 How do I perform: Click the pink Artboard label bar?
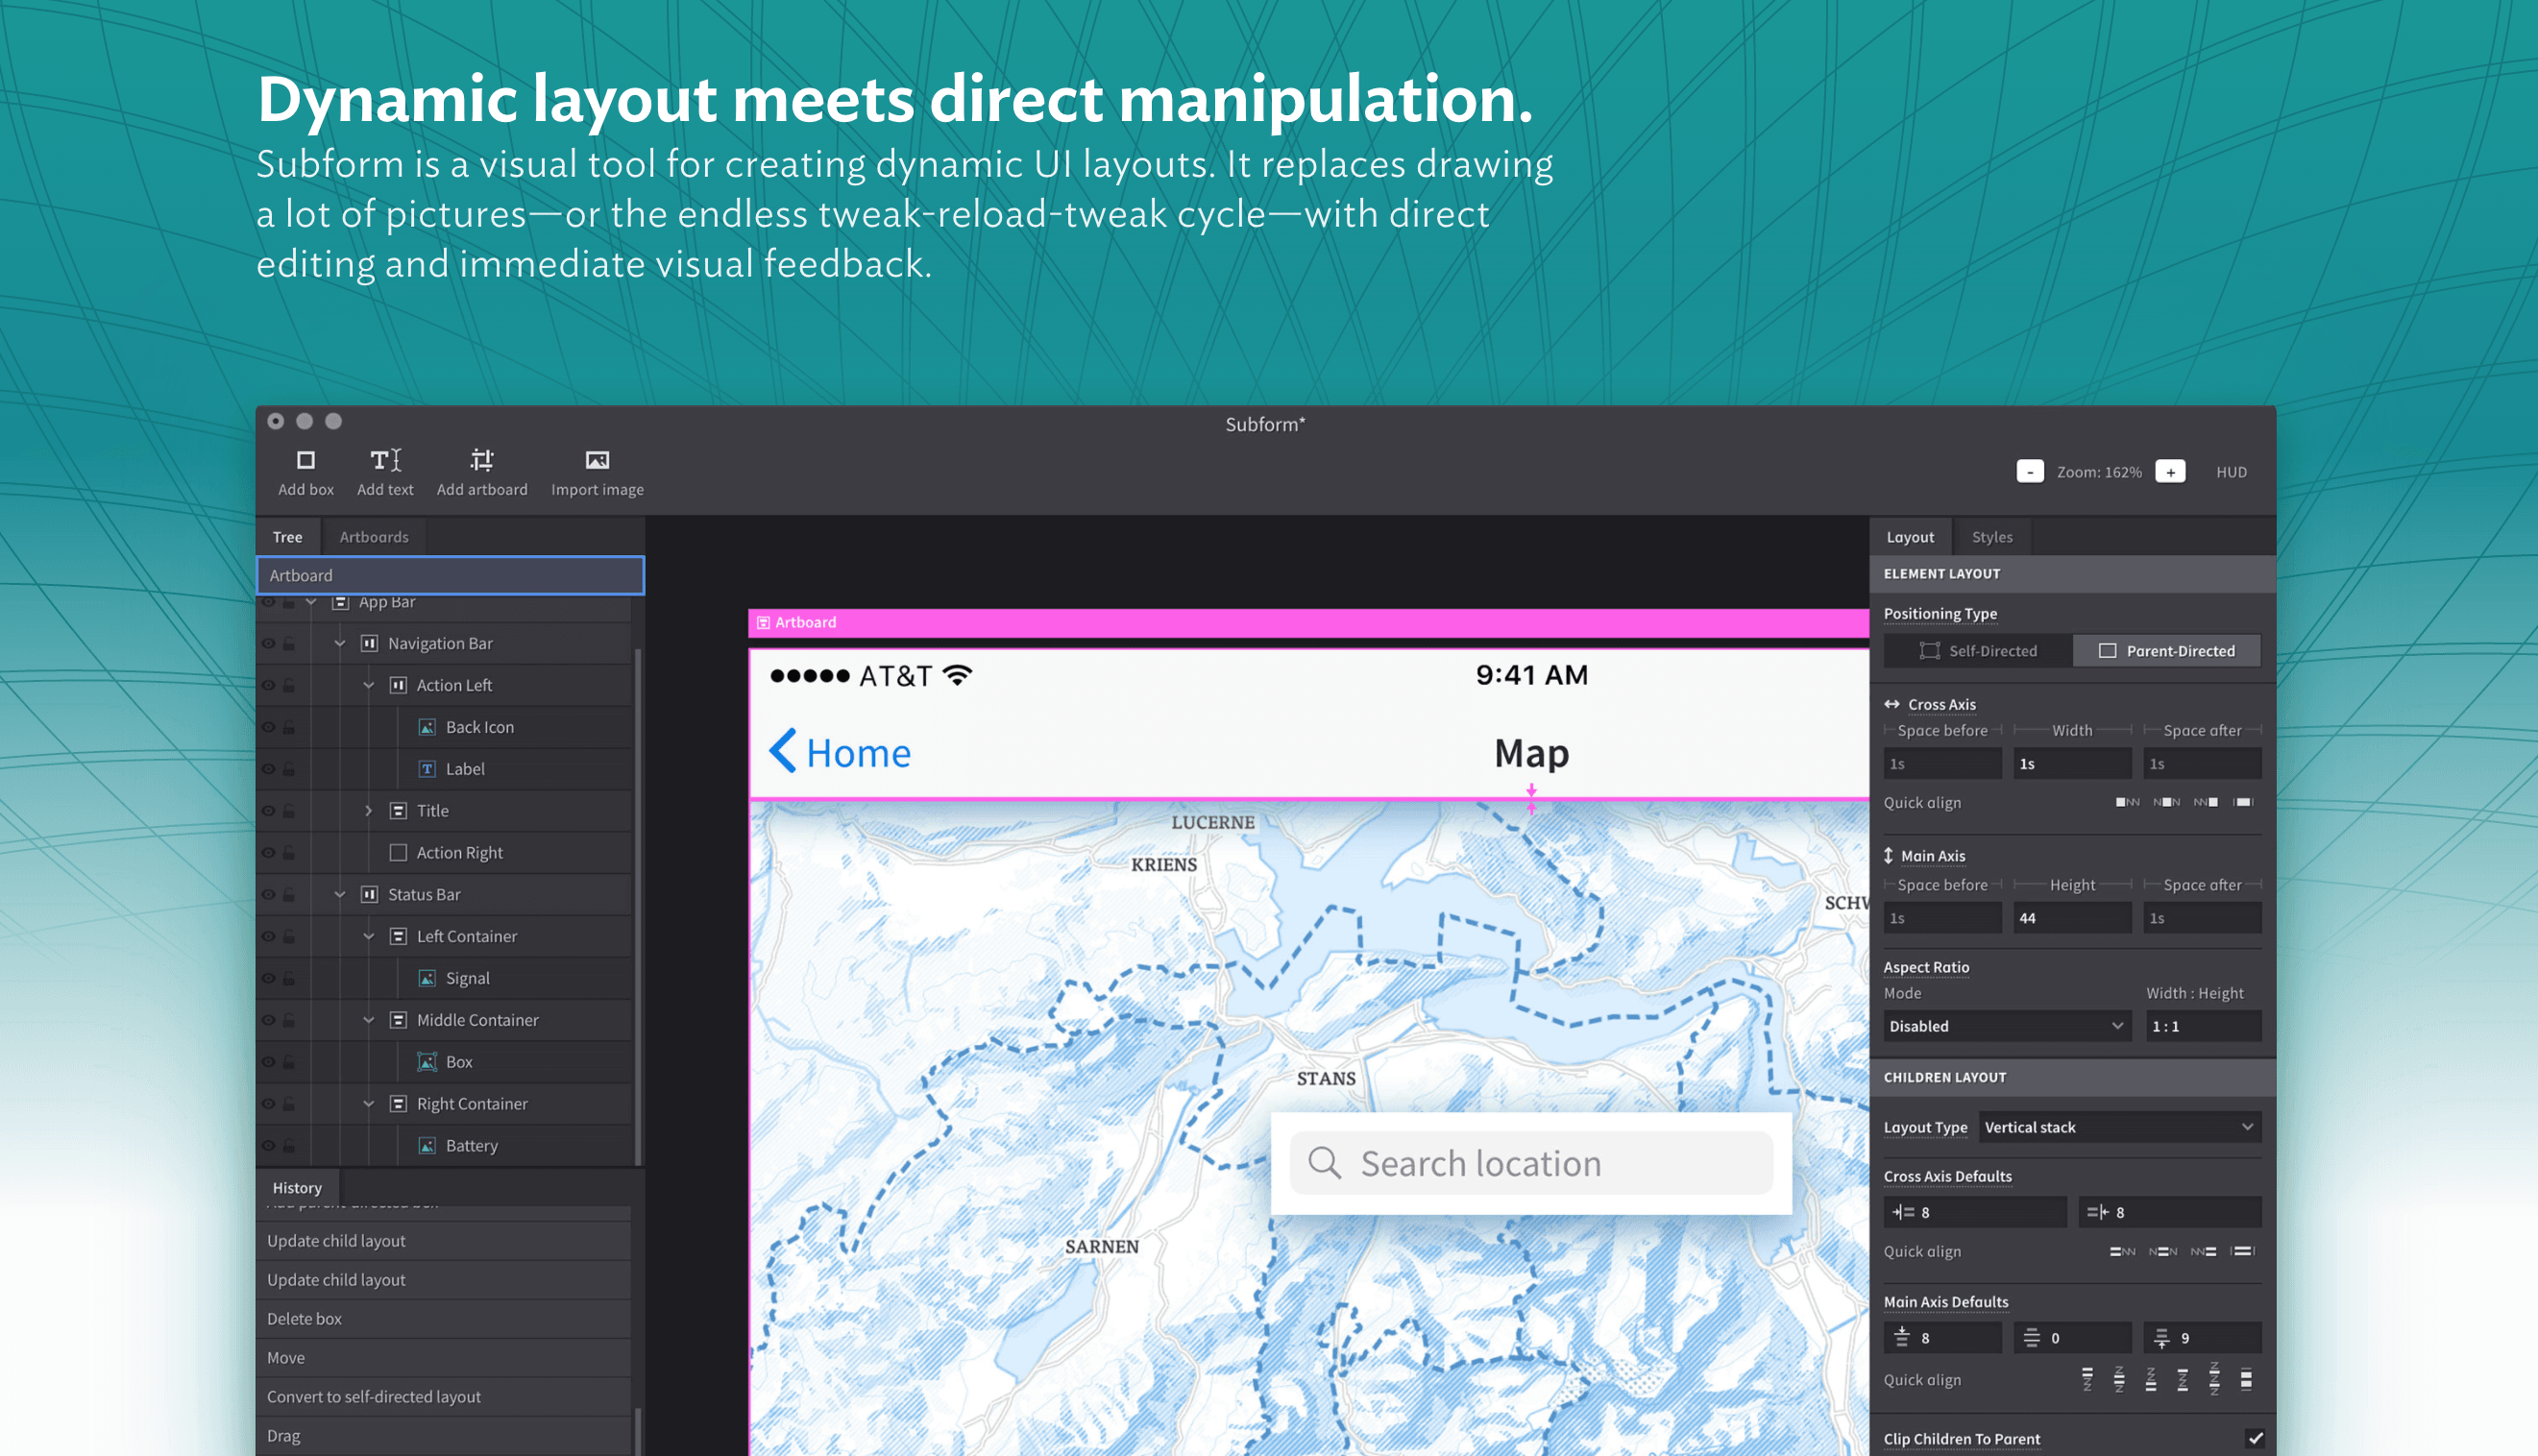click(1308, 622)
